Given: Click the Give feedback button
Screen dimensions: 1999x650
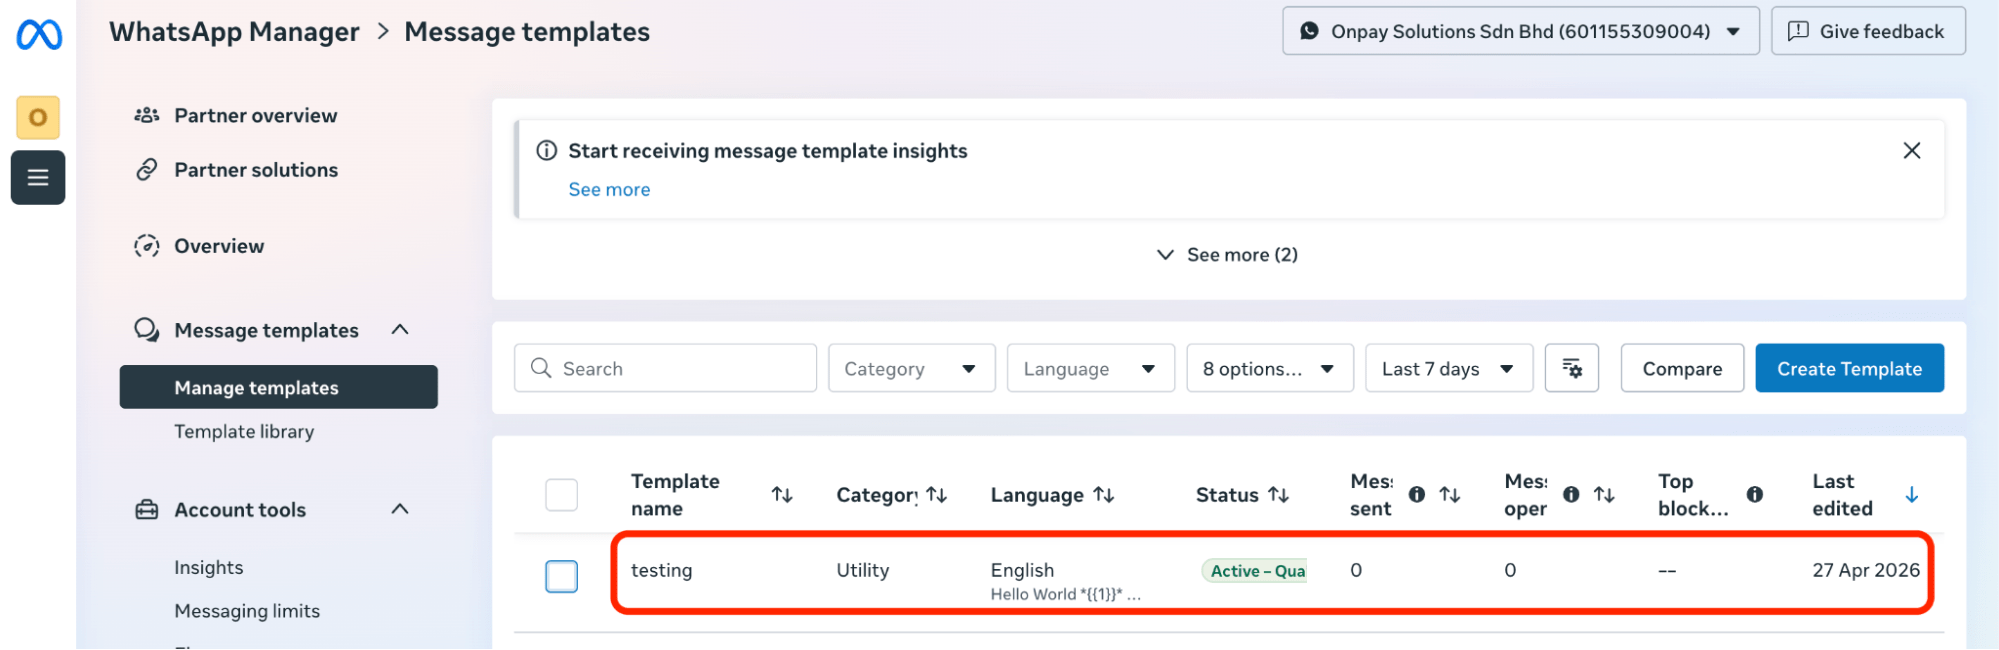Looking at the screenshot, I should [1868, 31].
